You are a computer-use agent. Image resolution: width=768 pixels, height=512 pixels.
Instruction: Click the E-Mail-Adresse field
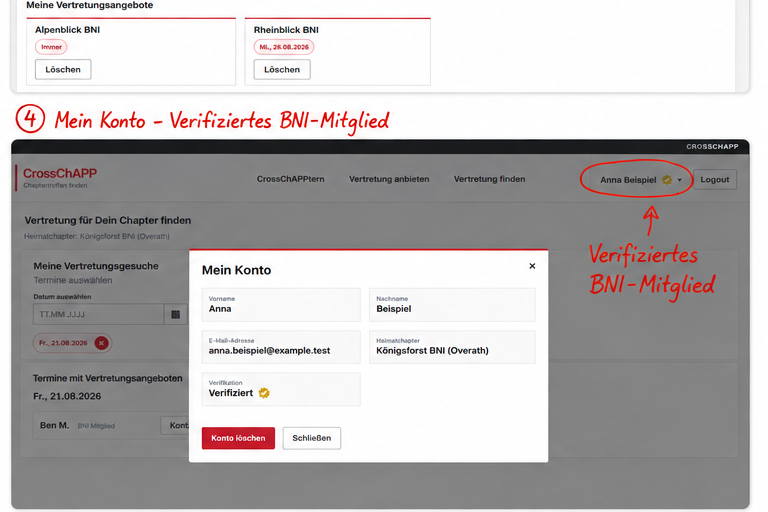click(x=281, y=347)
